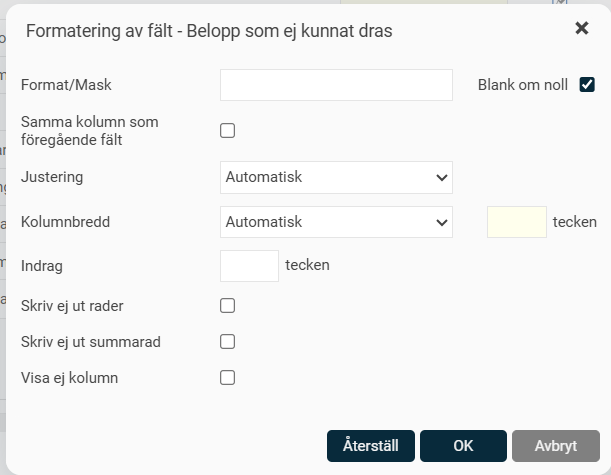The image size is (611, 475).
Task: Open the Justering dropdown
Action: (336, 177)
